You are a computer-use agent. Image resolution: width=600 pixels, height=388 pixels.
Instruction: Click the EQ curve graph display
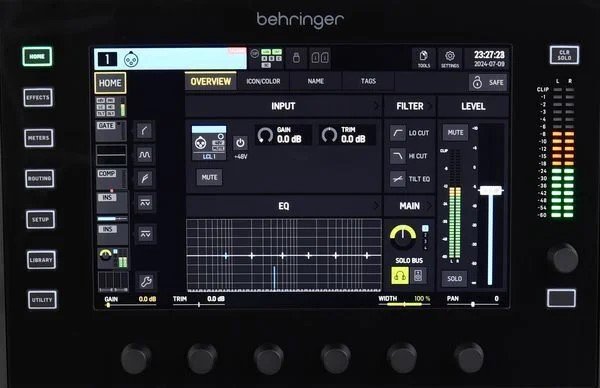pyautogui.click(x=284, y=255)
